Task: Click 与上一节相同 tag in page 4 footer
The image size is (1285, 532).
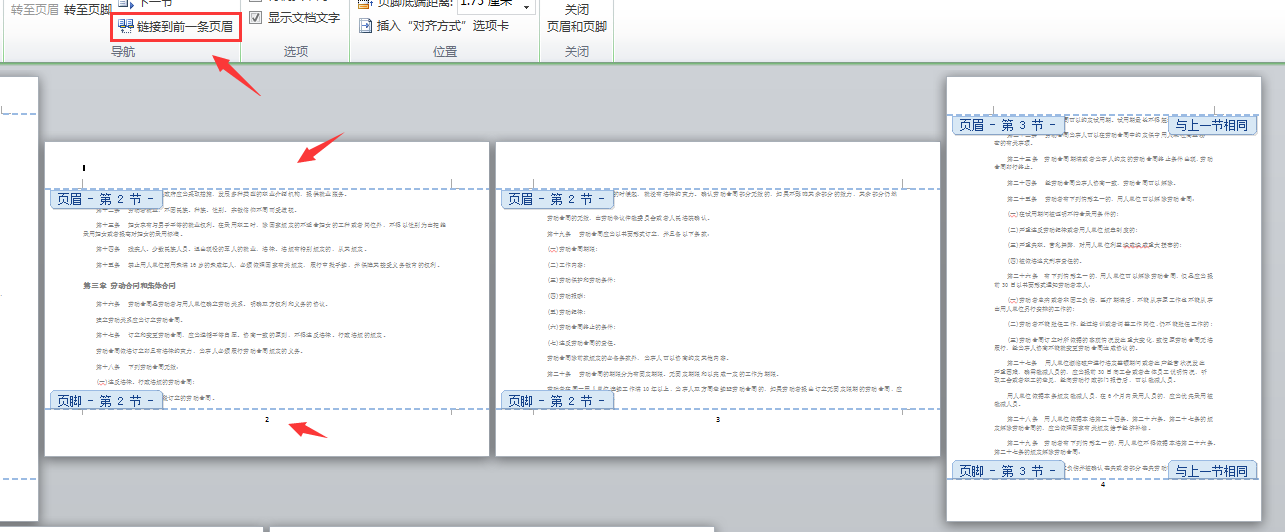Action: [x=1211, y=471]
